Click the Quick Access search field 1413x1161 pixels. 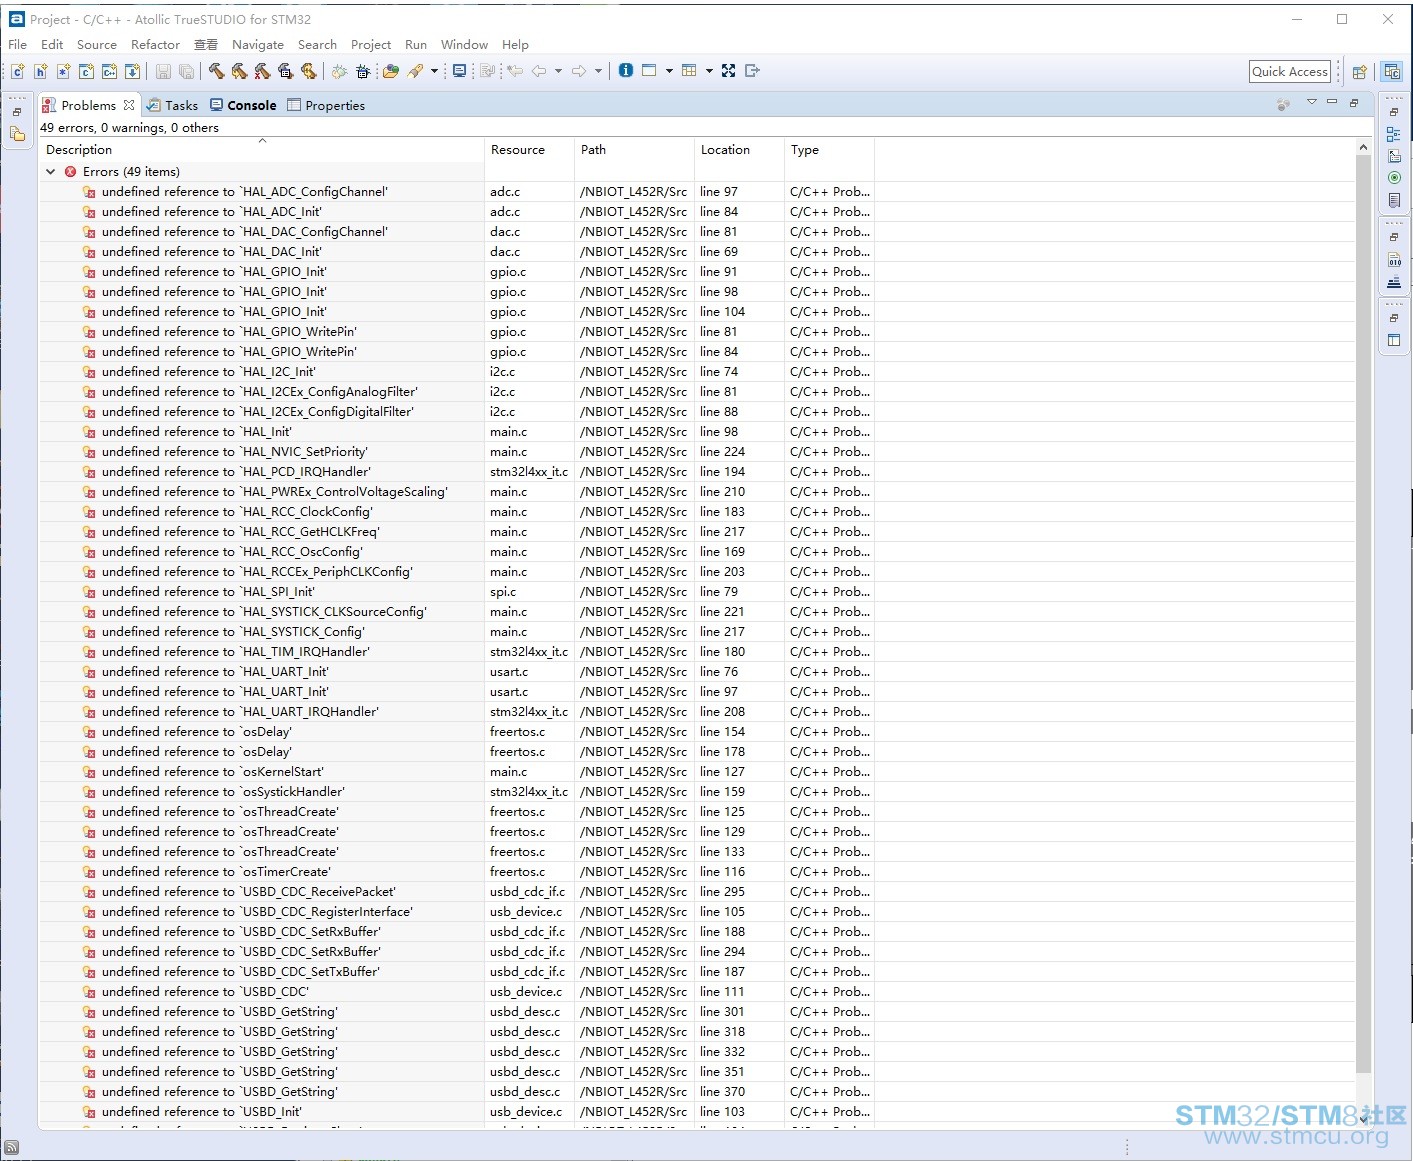[1290, 71]
